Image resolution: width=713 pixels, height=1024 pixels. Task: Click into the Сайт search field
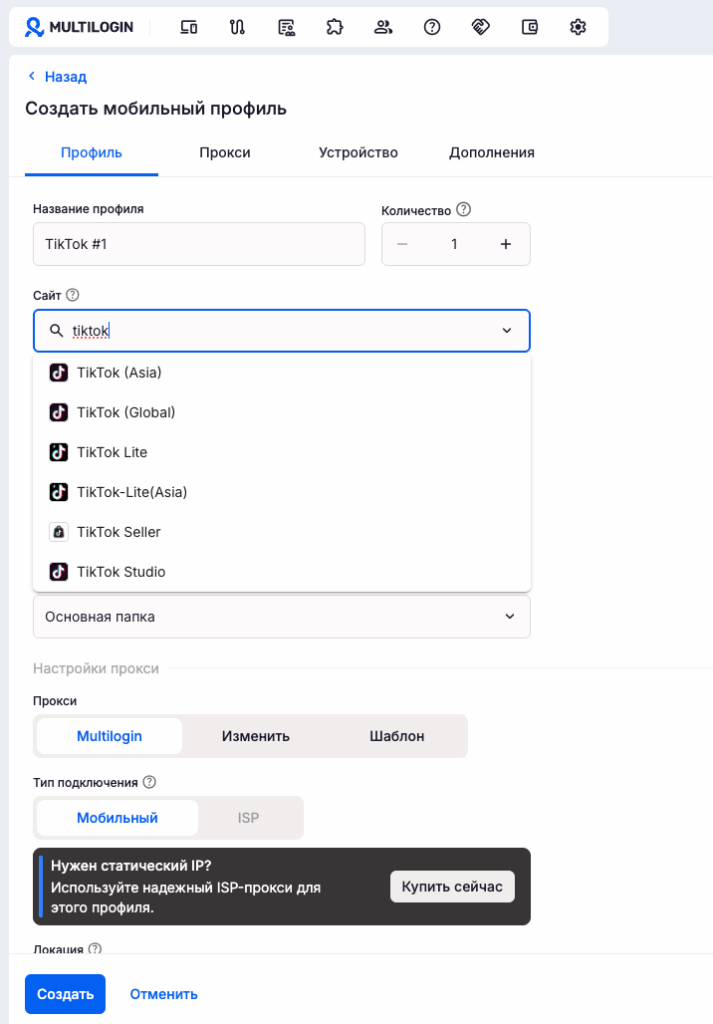[281, 330]
